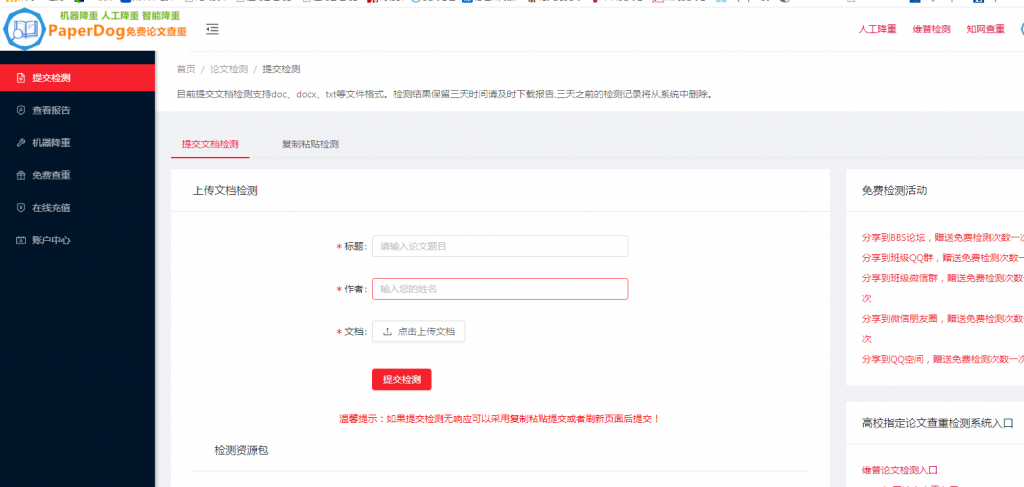This screenshot has height=487, width=1024.
Task: Click the shield icon beside 在线充值
Action: pos(21,208)
